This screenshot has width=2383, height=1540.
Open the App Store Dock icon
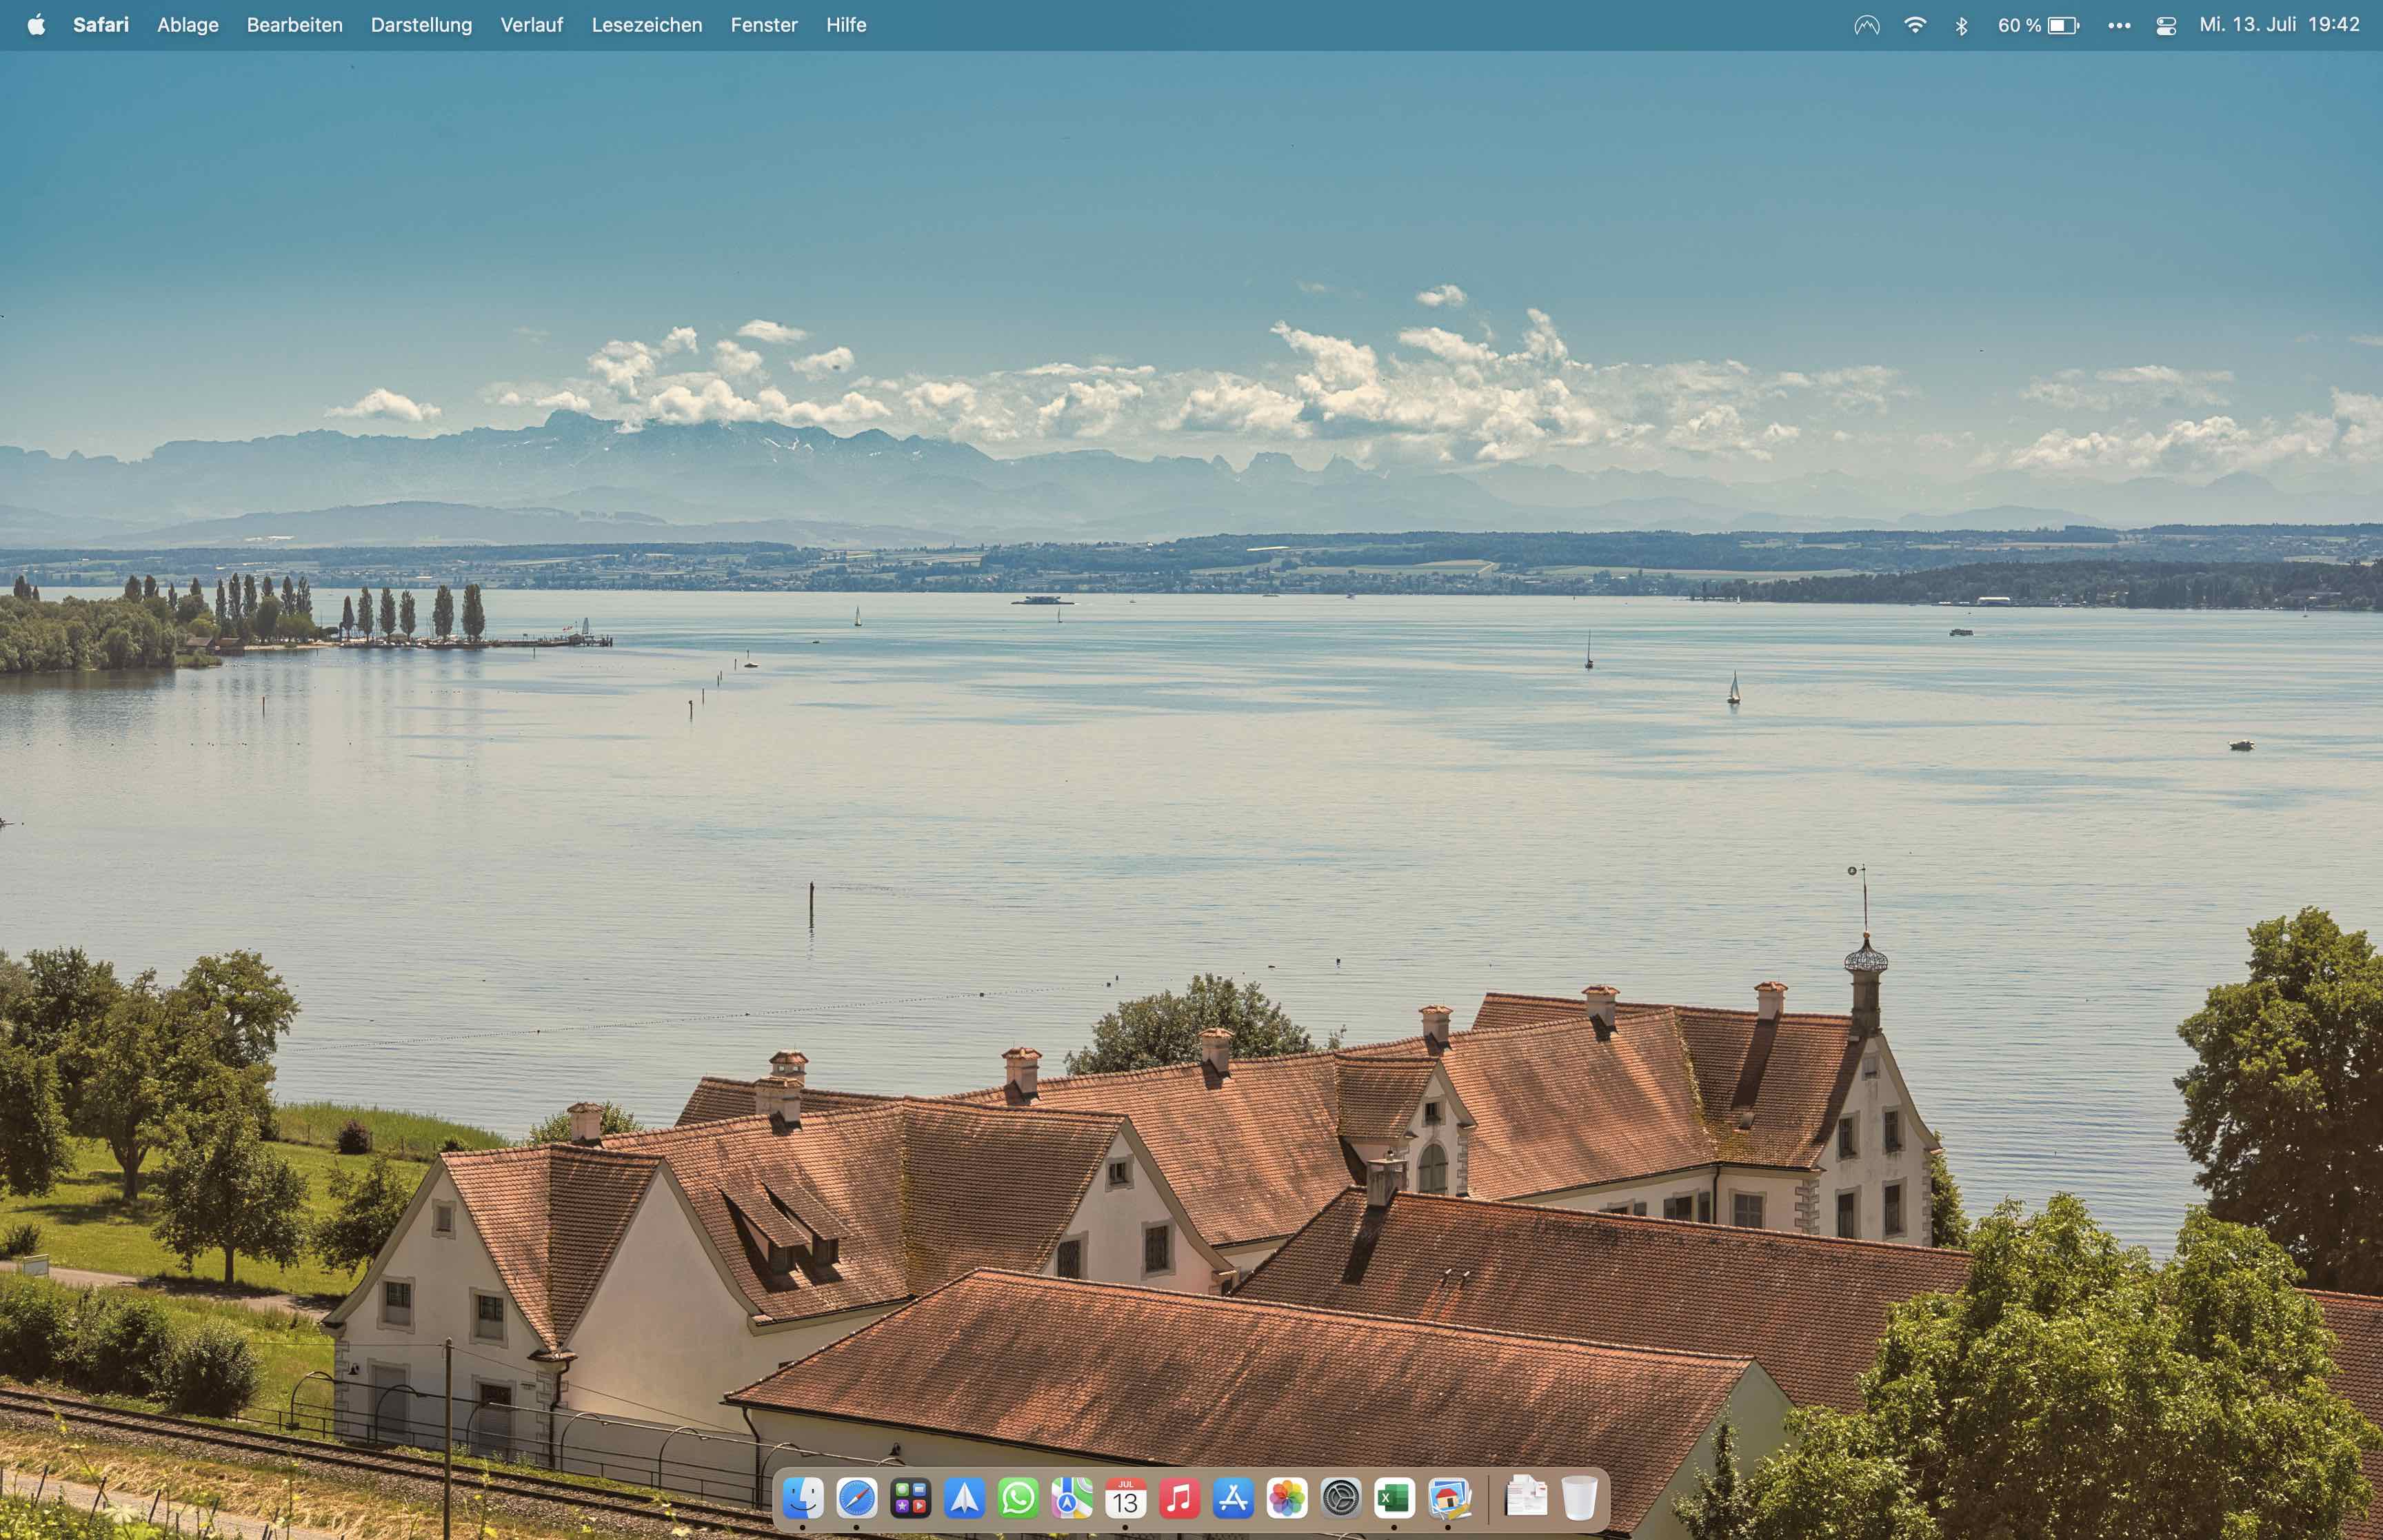(x=1233, y=1498)
